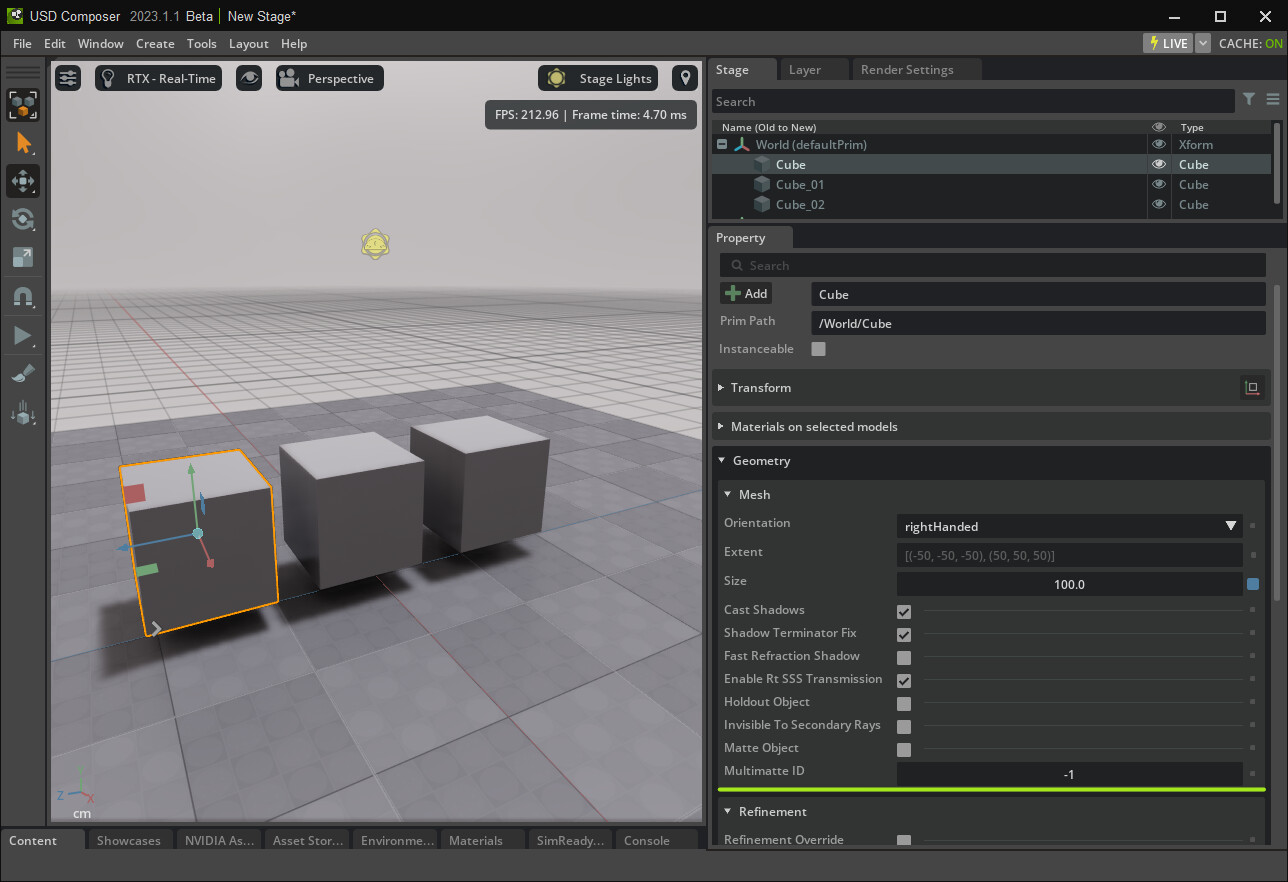This screenshot has height=882, width=1288.
Task: Activate the arrow Select tool
Action: pos(23,143)
